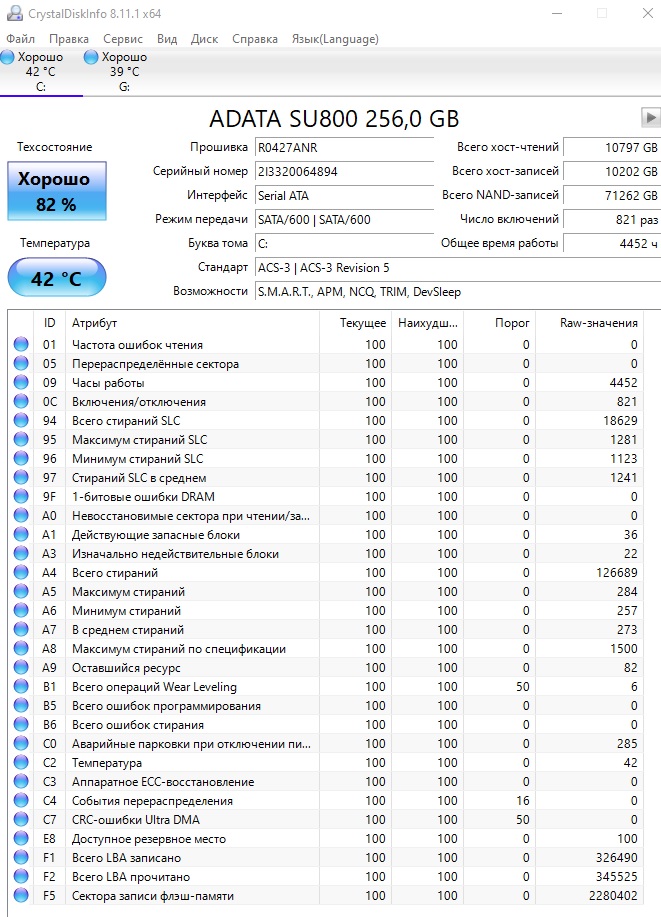Select the row Всего LBA прочитано
The height and width of the screenshot is (917, 661).
pos(326,877)
